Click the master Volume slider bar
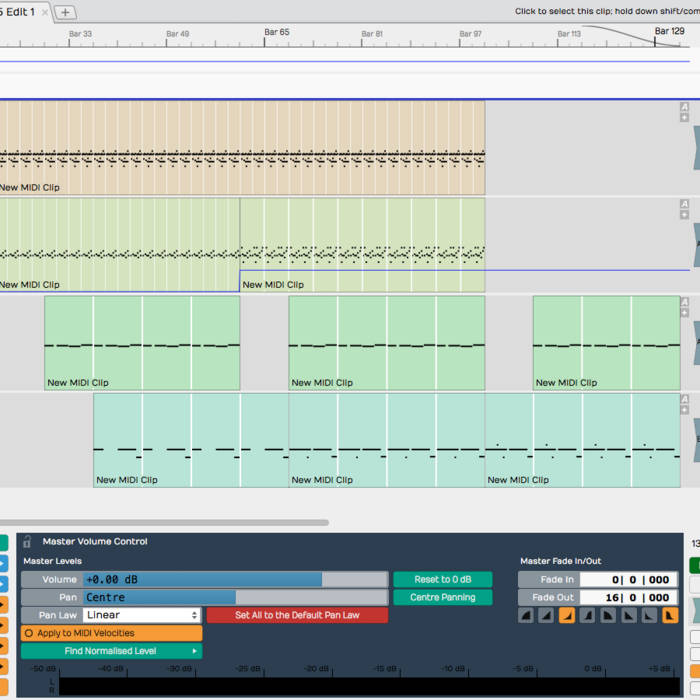The width and height of the screenshot is (700, 700). [x=235, y=579]
